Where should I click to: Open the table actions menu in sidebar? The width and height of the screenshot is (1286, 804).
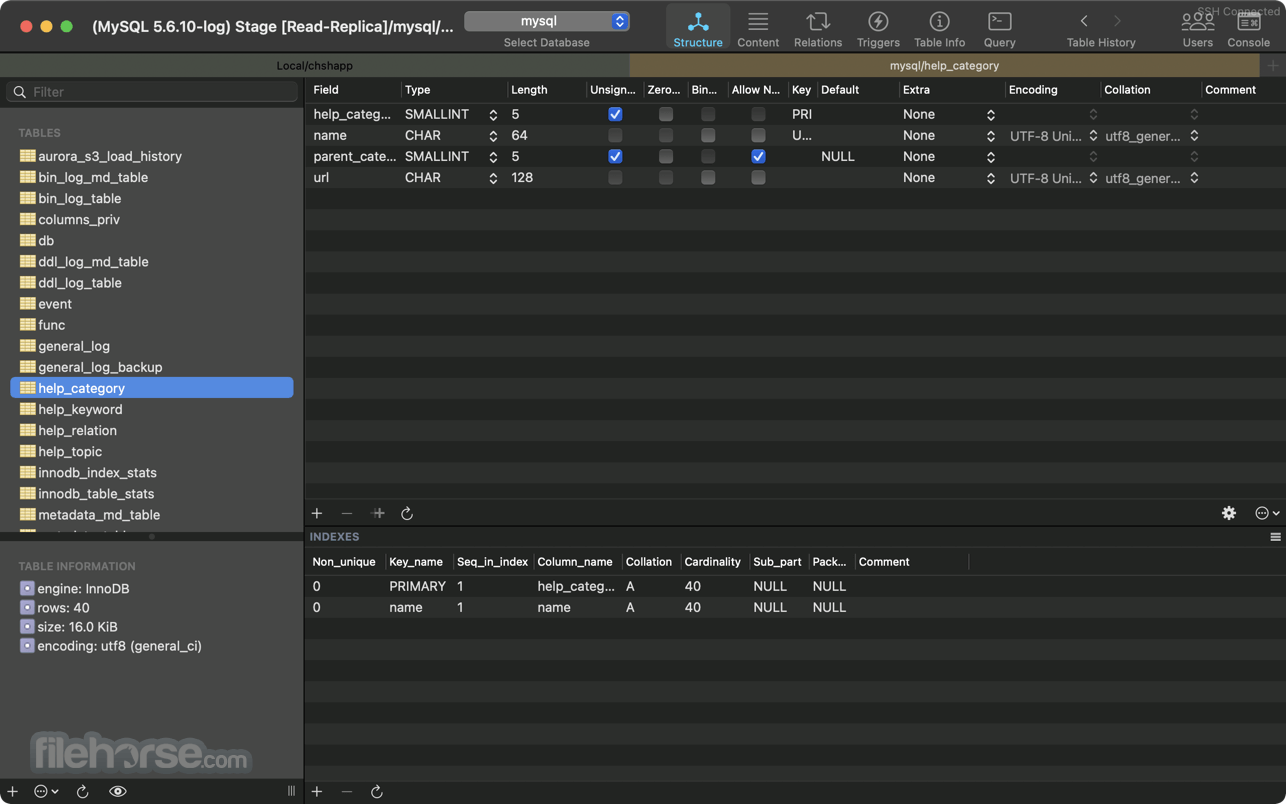point(46,791)
